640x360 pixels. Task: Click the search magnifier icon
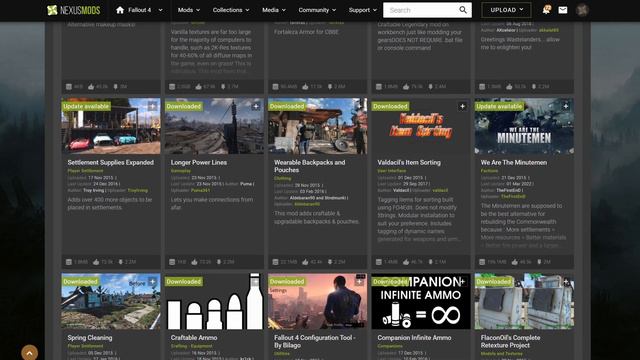(463, 10)
